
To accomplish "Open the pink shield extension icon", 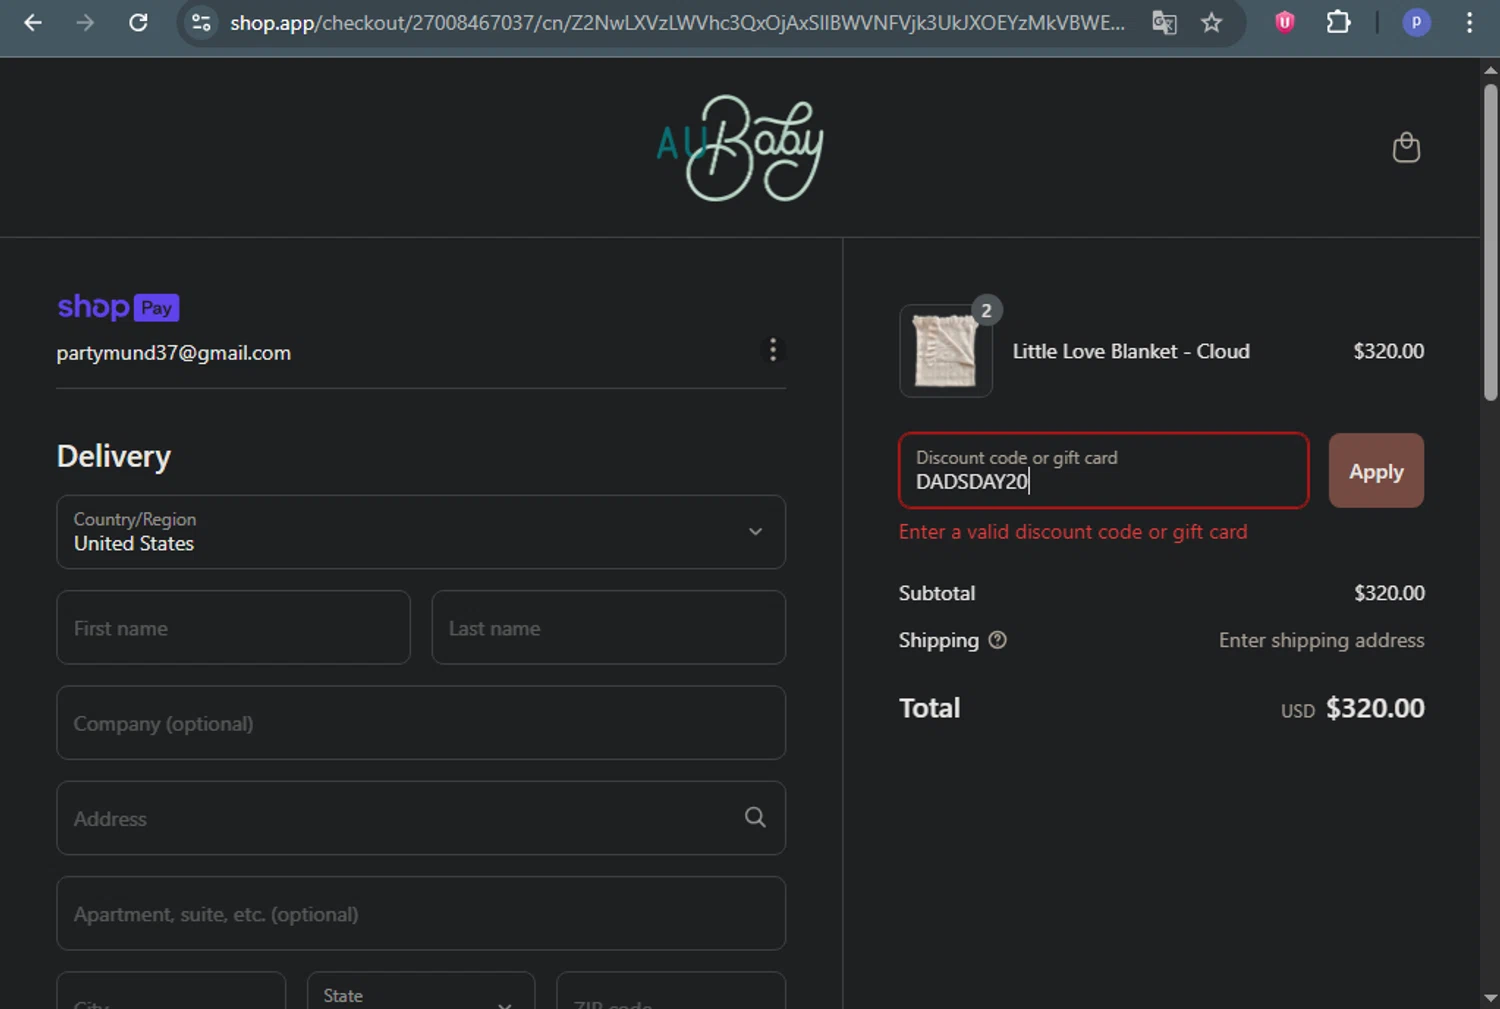I will pyautogui.click(x=1285, y=22).
